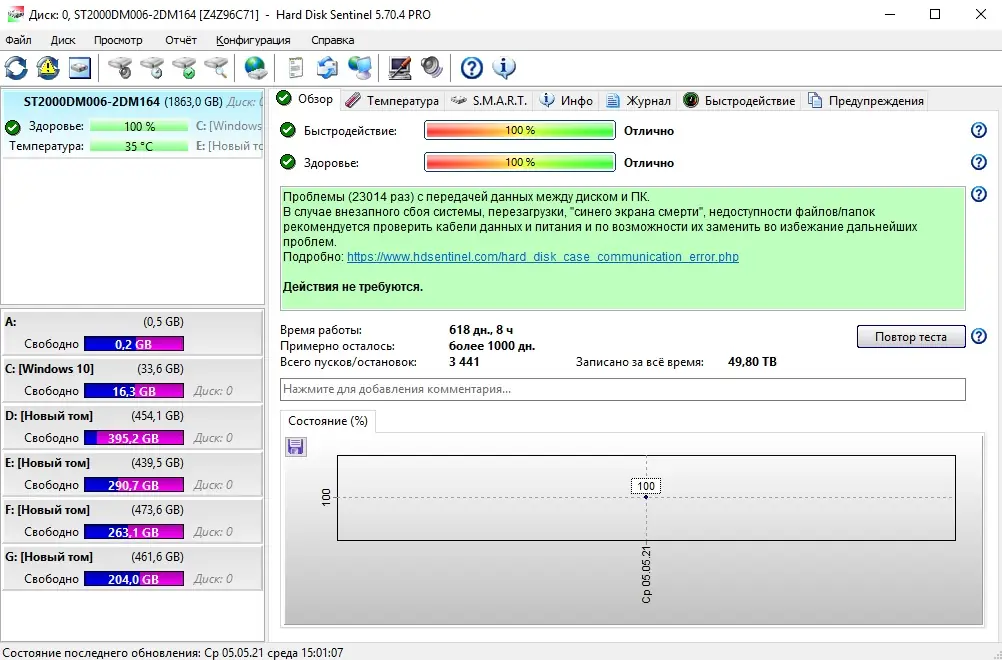Click the network disk sharing toolbar icon

[x=359, y=68]
